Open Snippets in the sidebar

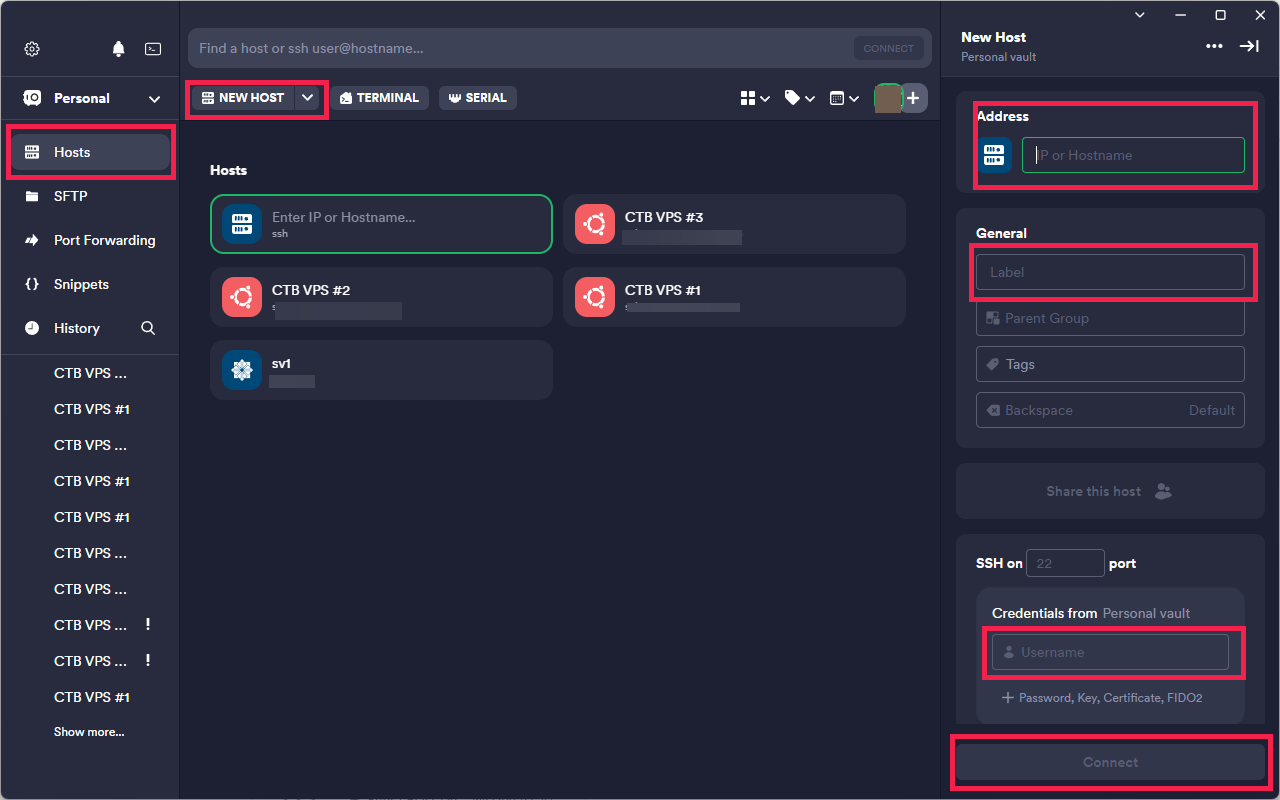tap(81, 284)
